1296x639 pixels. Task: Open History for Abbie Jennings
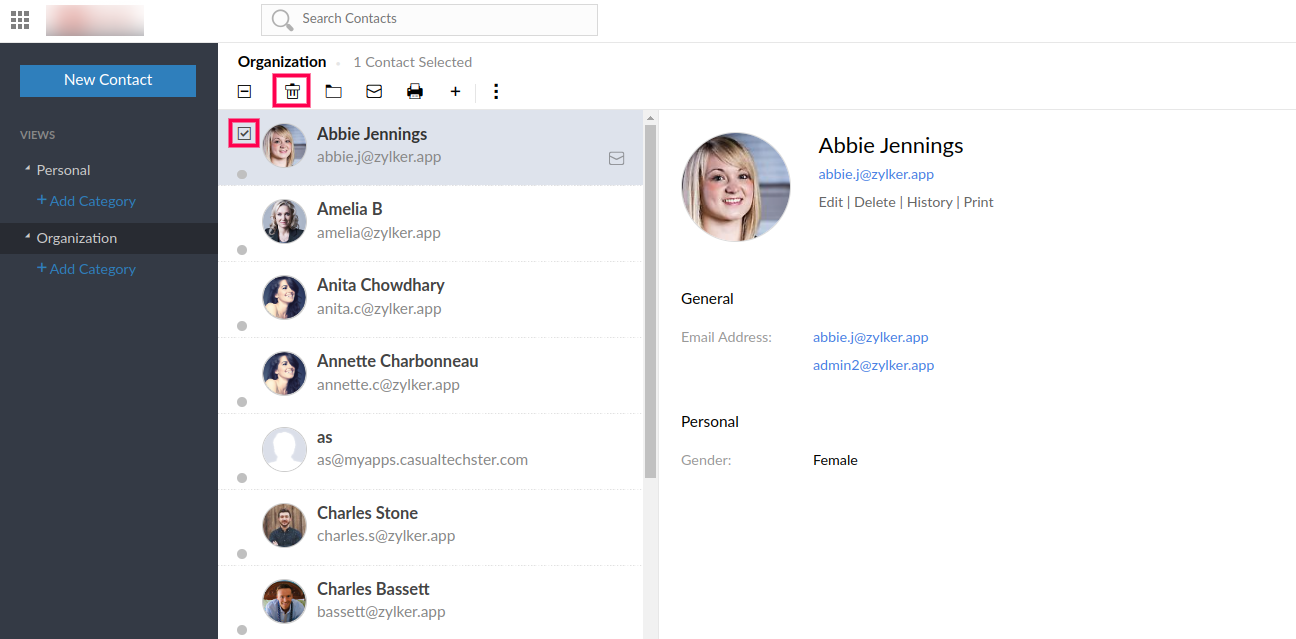(x=929, y=202)
